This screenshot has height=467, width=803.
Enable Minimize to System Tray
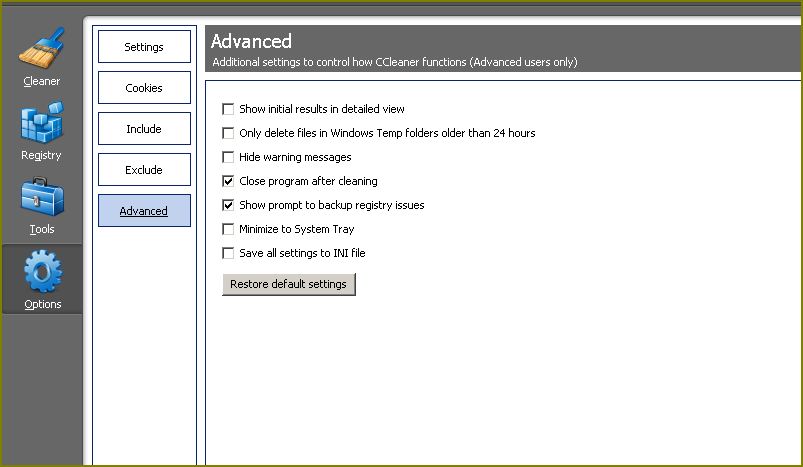pos(228,229)
